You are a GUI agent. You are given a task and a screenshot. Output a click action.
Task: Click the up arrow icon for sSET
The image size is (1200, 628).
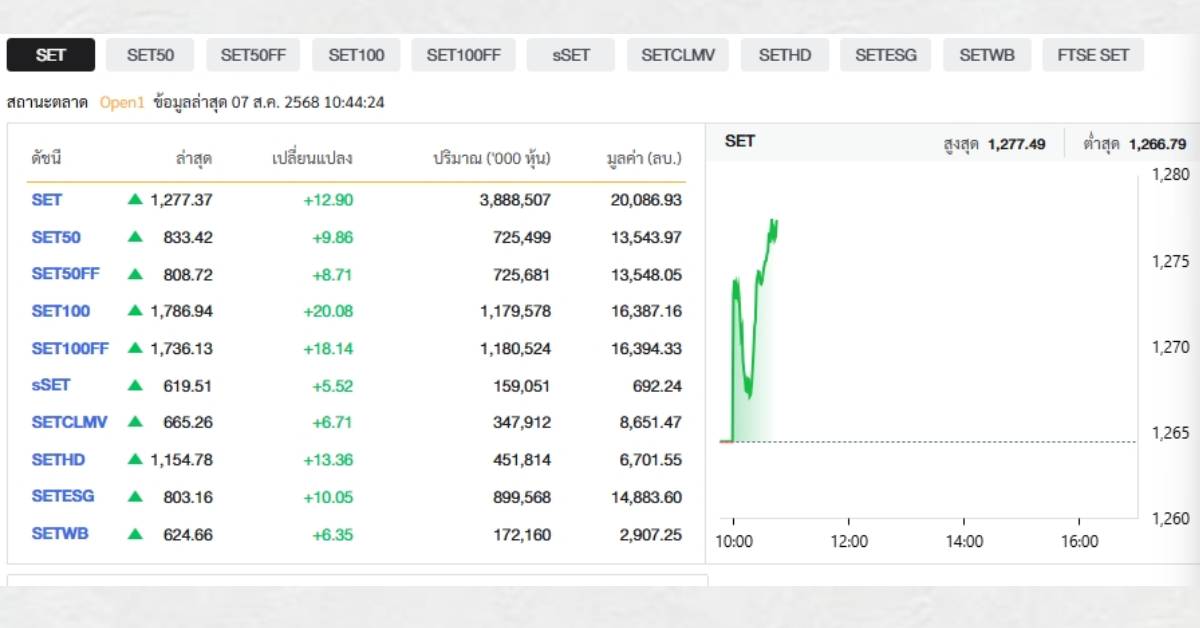click(135, 385)
